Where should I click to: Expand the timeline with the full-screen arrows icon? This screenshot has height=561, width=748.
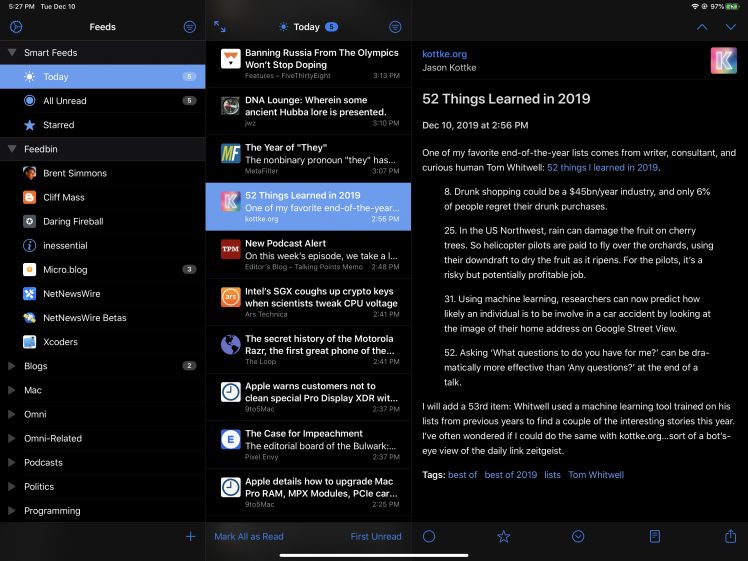click(x=220, y=27)
